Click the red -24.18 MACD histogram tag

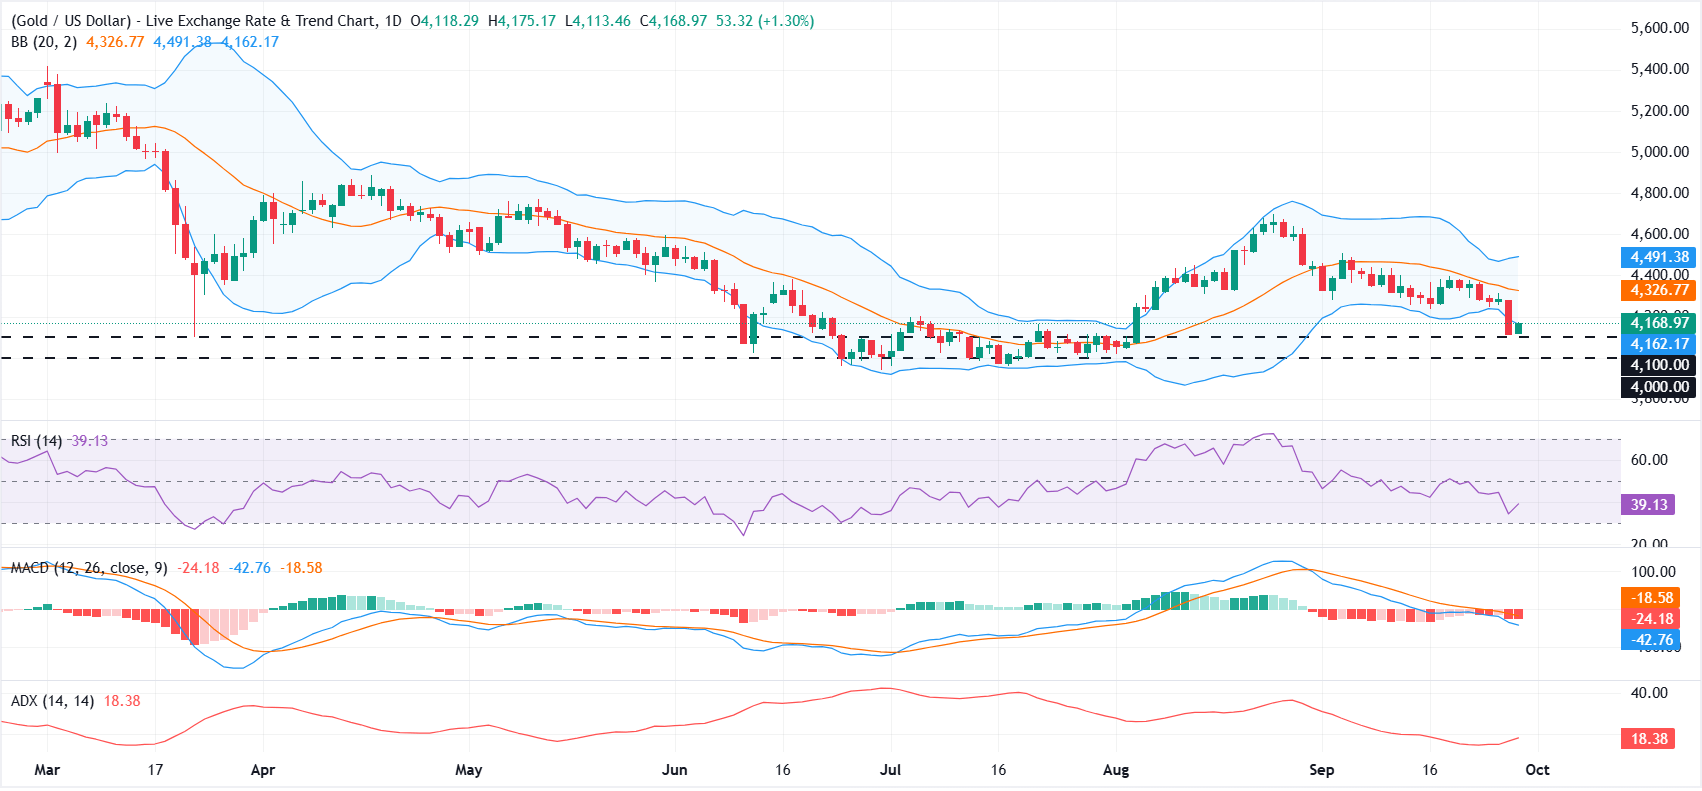1651,619
